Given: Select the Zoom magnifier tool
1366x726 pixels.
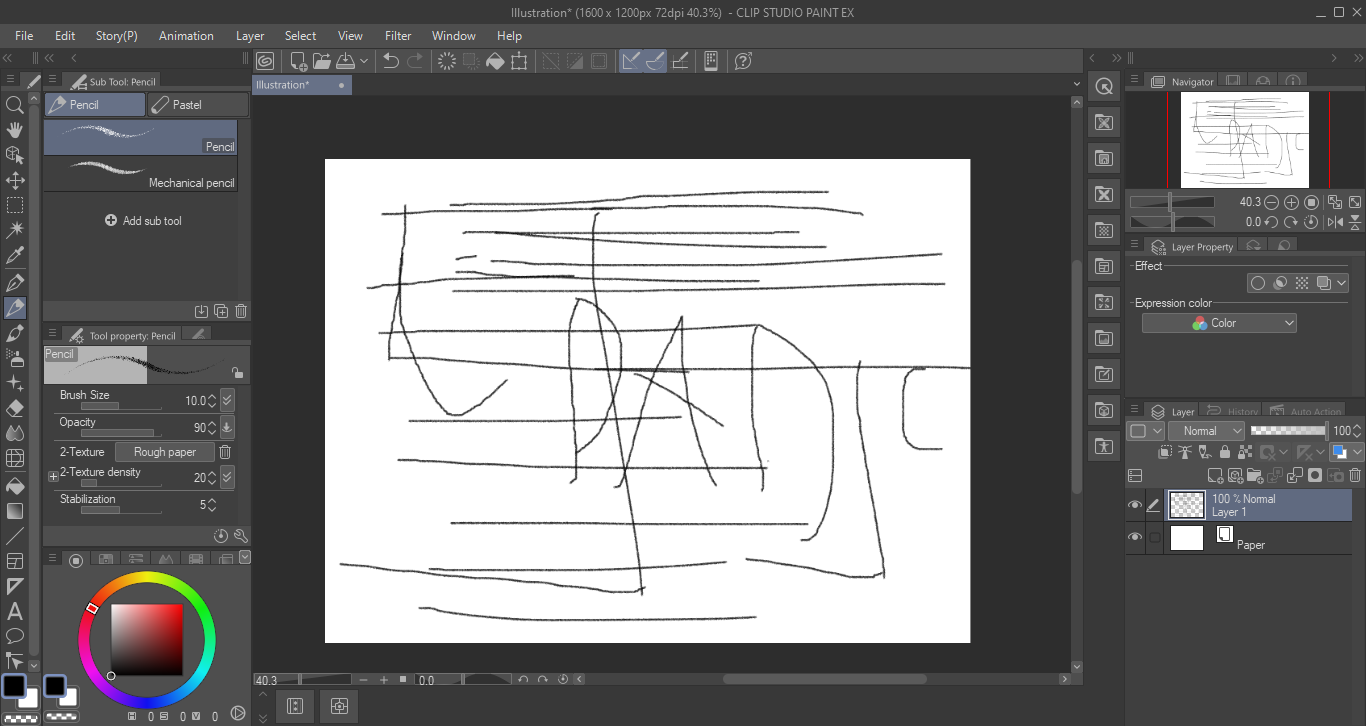Looking at the screenshot, I should [15, 104].
